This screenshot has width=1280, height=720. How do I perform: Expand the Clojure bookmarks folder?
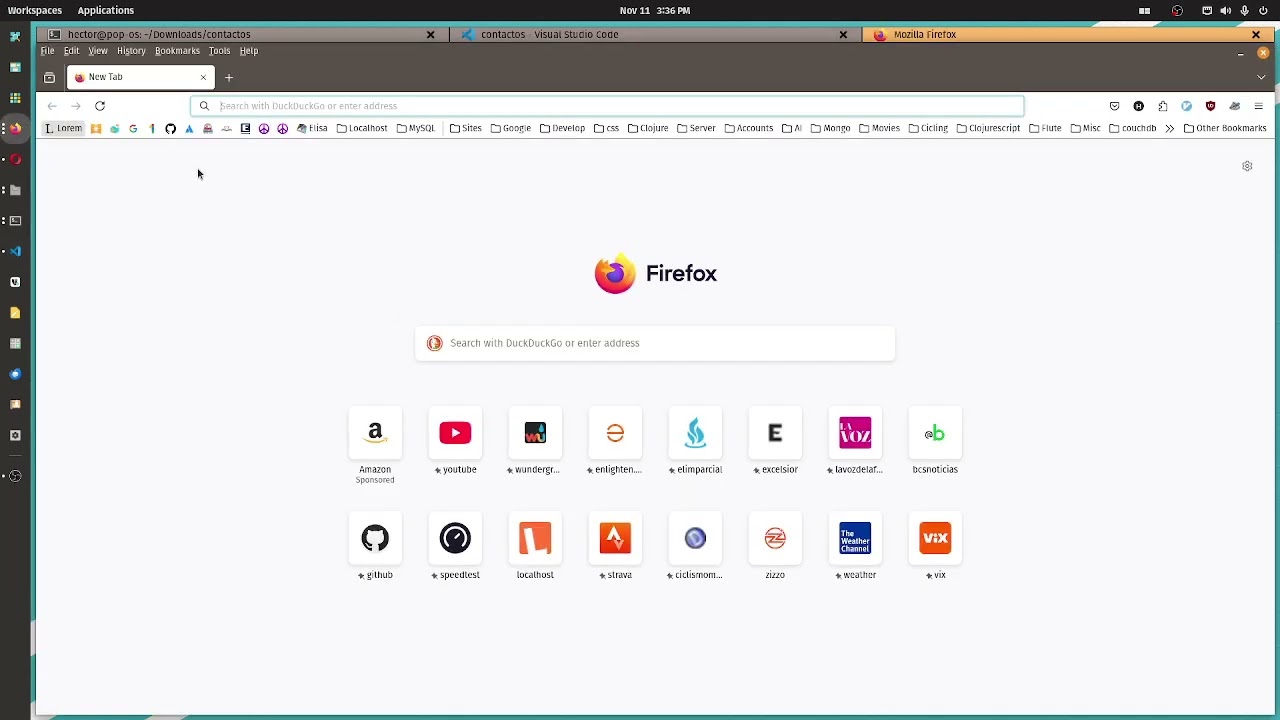pyautogui.click(x=648, y=128)
